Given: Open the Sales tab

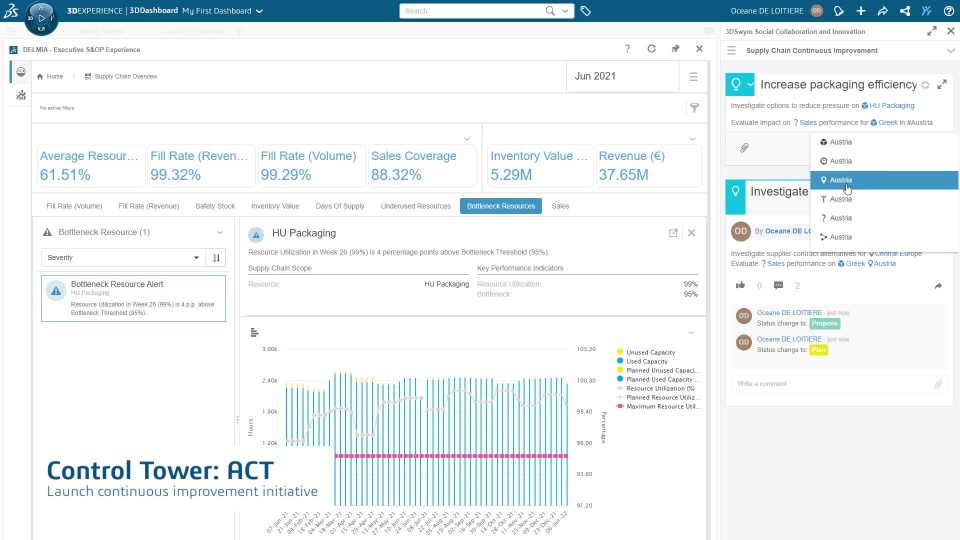Looking at the screenshot, I should pyautogui.click(x=560, y=206).
